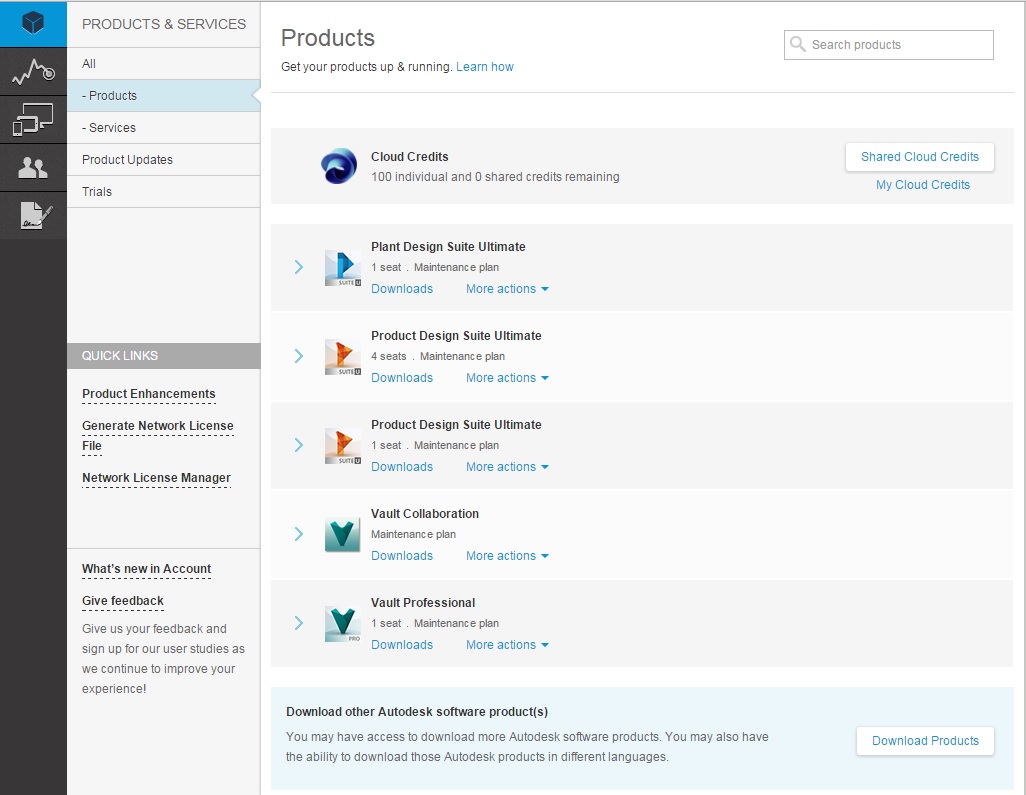Image resolution: width=1026 pixels, height=795 pixels.
Task: Click the Vault Professional product icon
Action: pyautogui.click(x=342, y=624)
